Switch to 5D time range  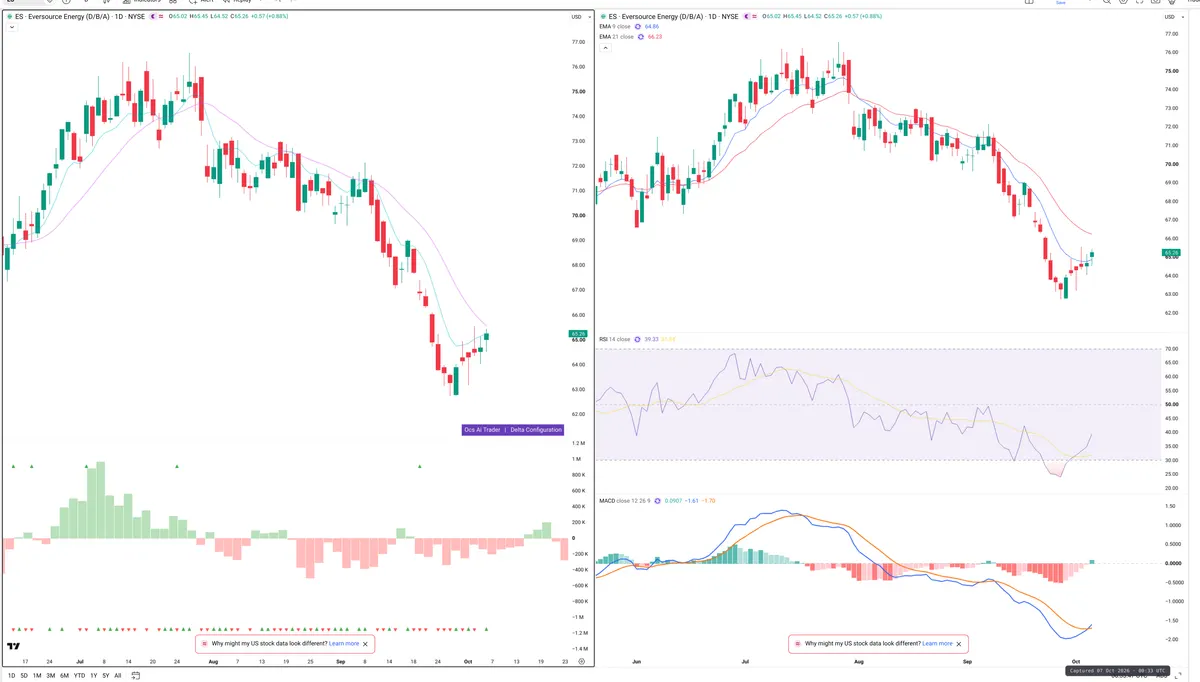(x=24, y=676)
